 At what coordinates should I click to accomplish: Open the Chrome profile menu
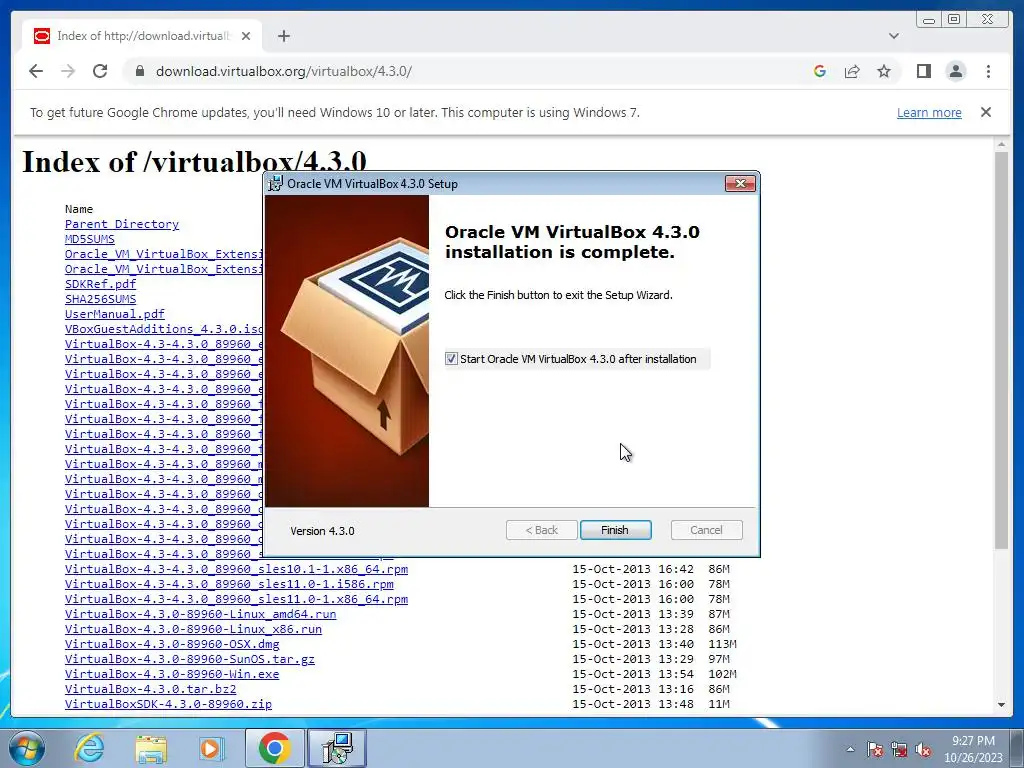[955, 71]
